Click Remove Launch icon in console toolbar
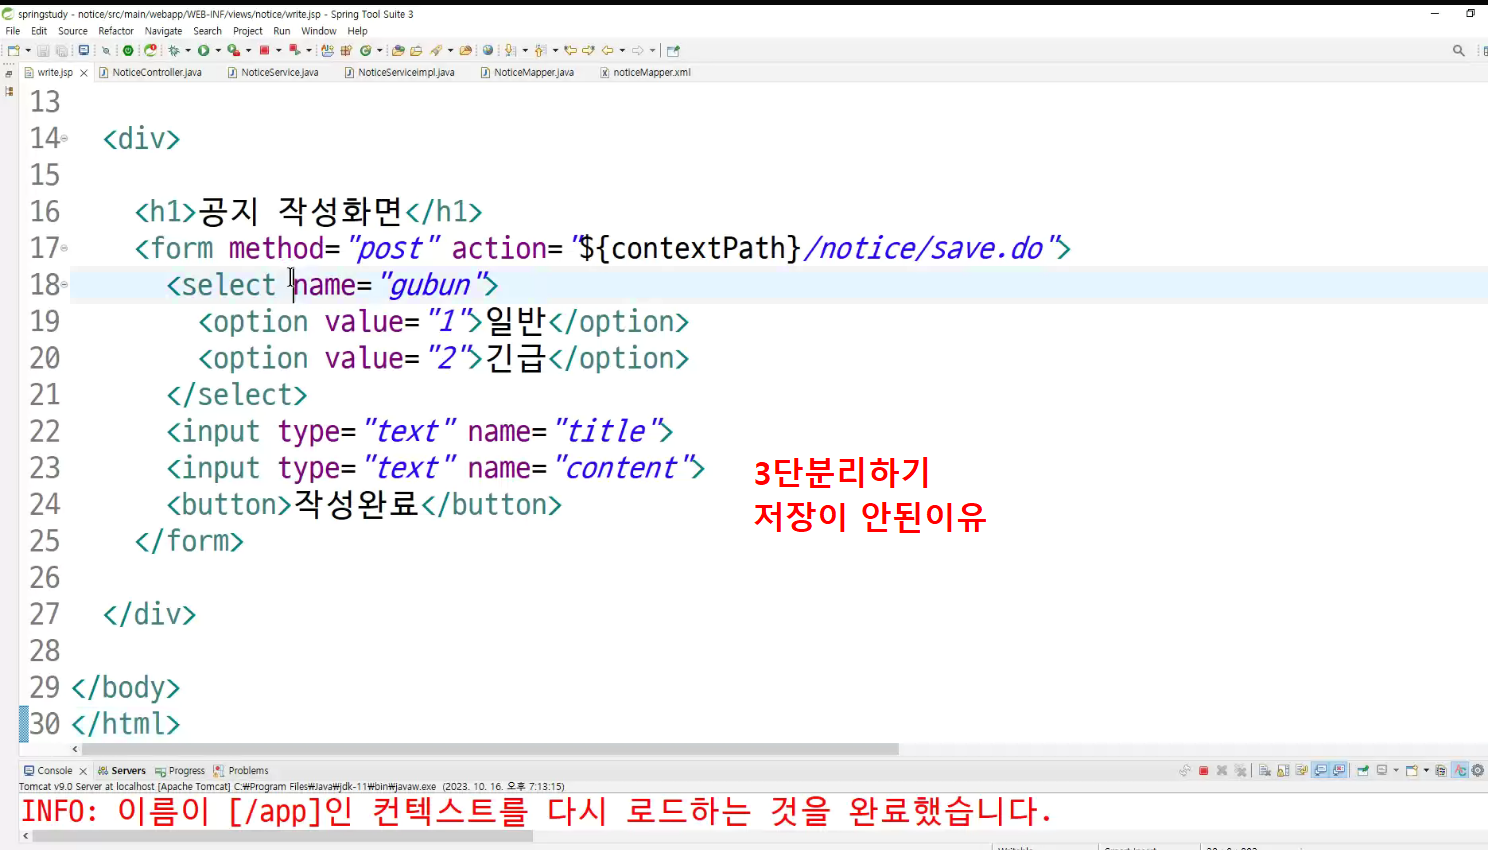This screenshot has height=850, width=1488. click(1222, 770)
